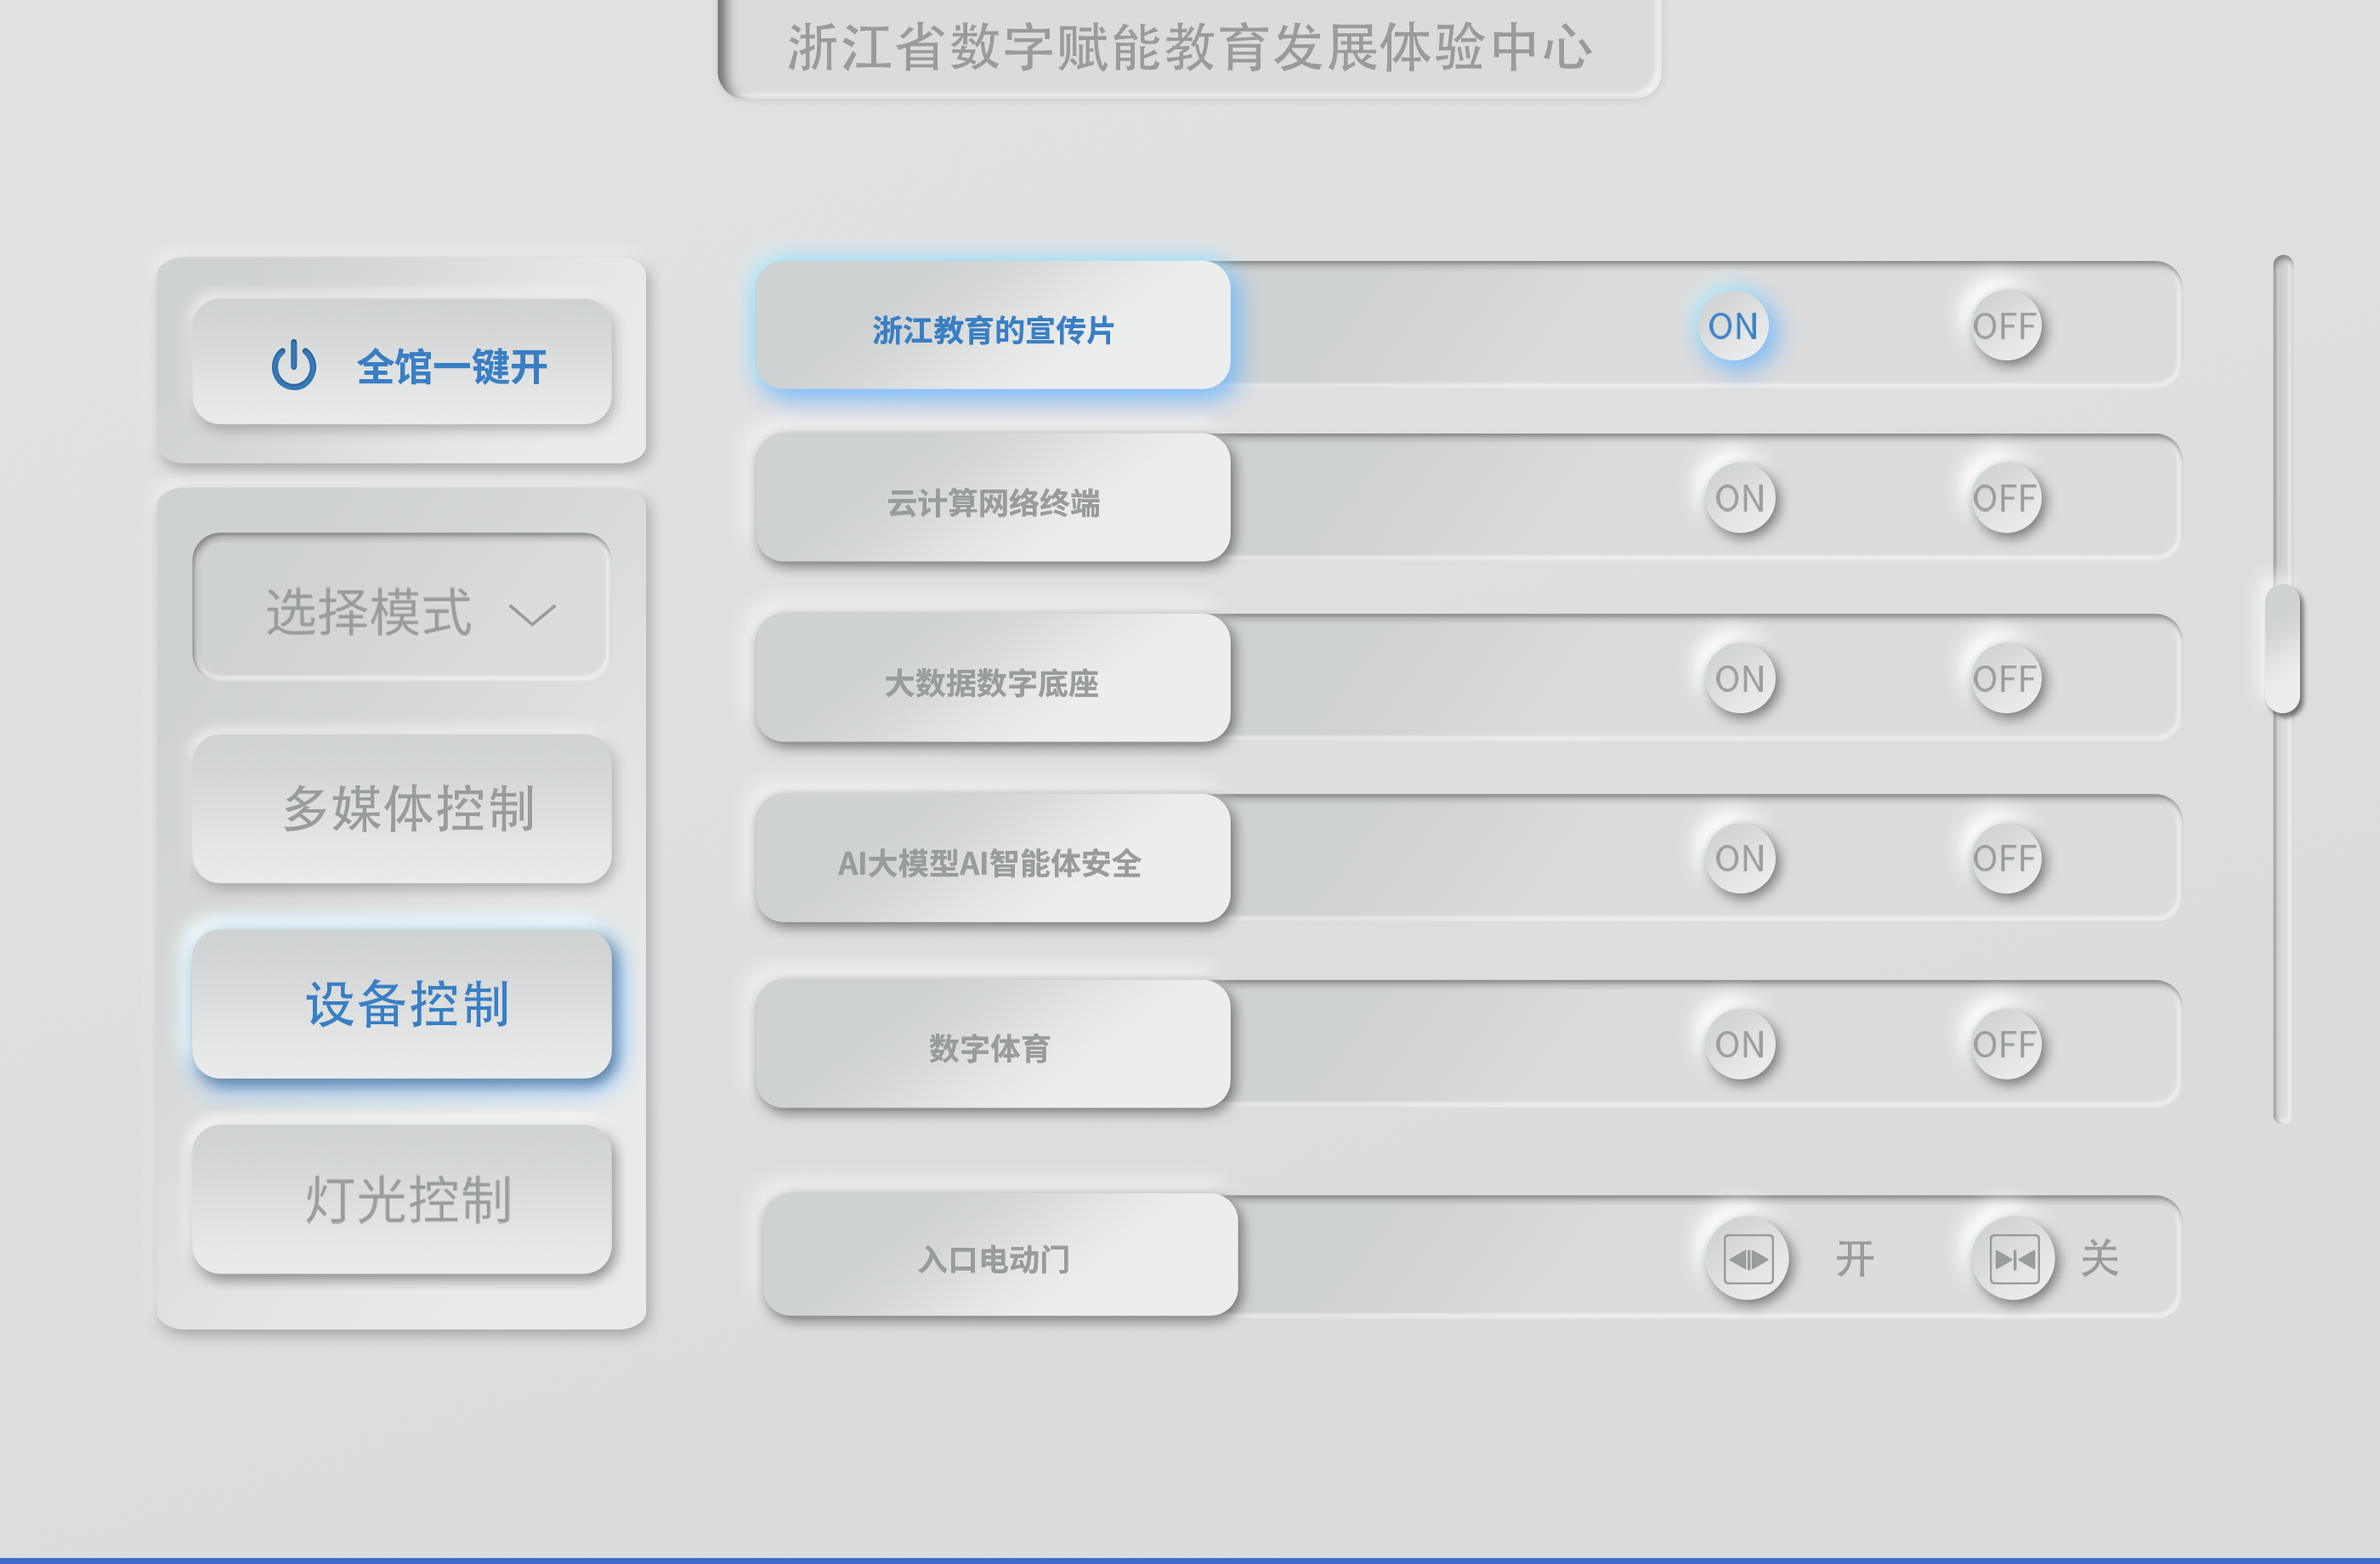Turn ON 数字体育
Viewport: 2380px width, 1564px height.
click(x=1740, y=1046)
